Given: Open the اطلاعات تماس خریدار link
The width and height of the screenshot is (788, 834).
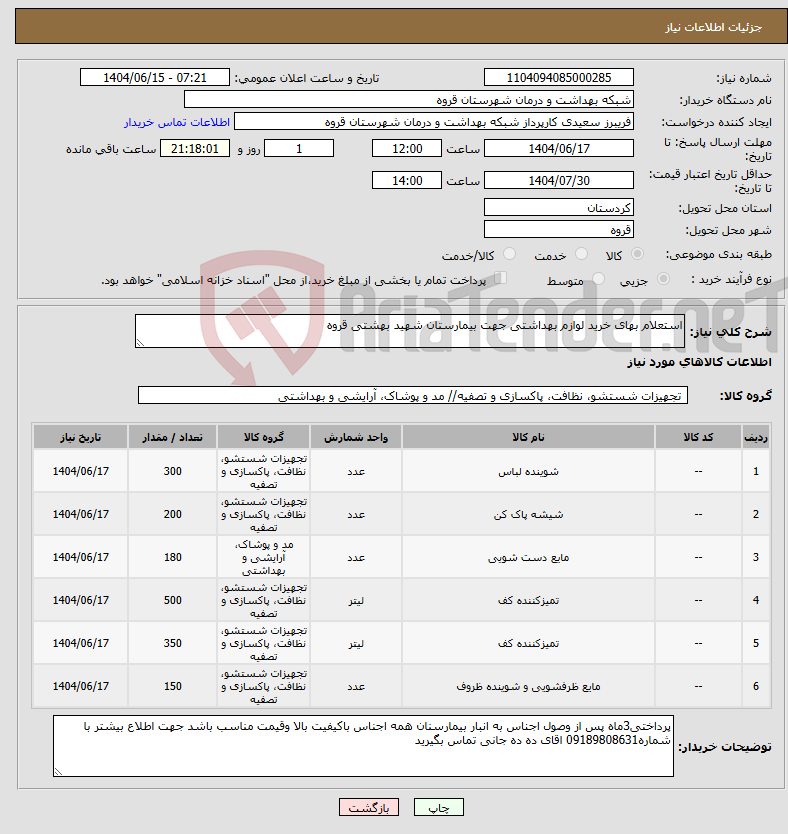Looking at the screenshot, I should [177, 122].
